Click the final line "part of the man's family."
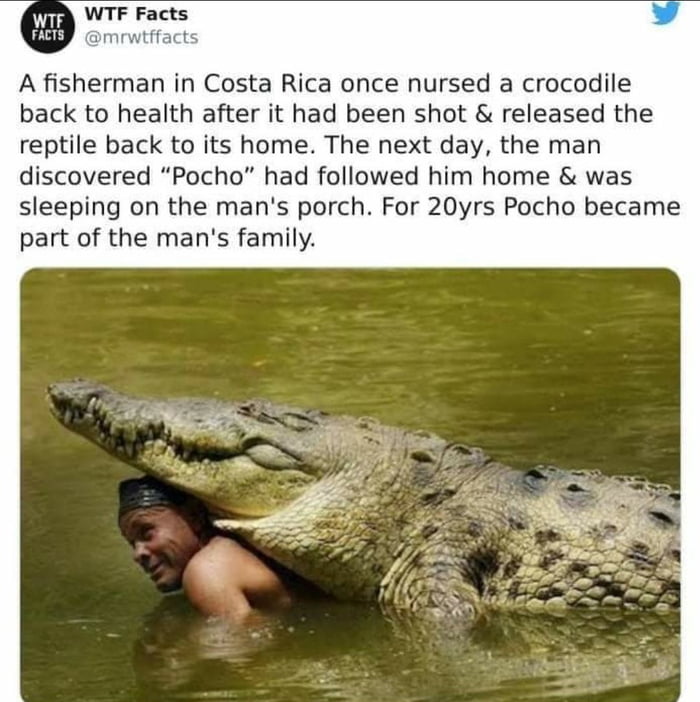700x702 pixels. 166,238
